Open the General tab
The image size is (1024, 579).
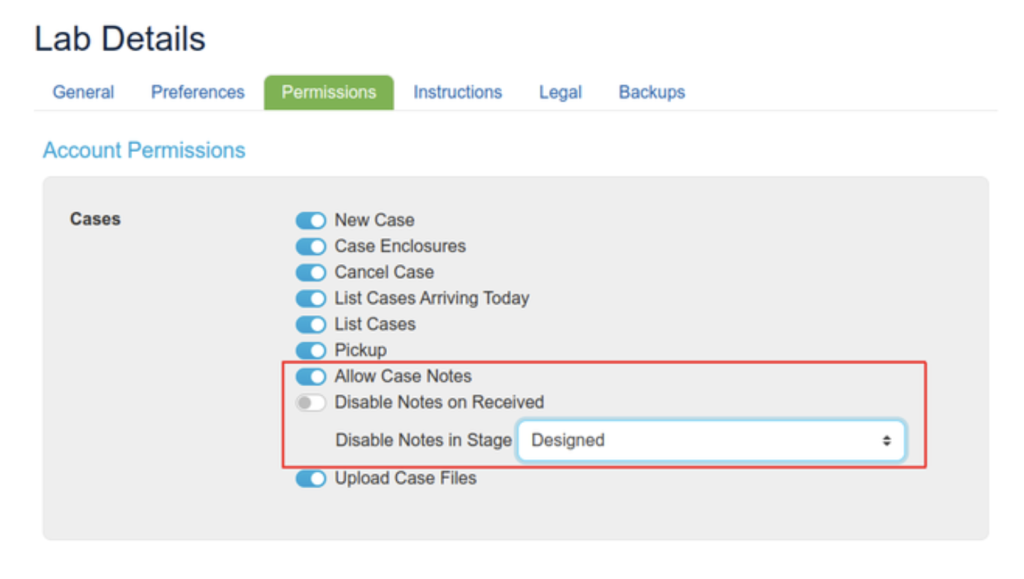point(83,92)
